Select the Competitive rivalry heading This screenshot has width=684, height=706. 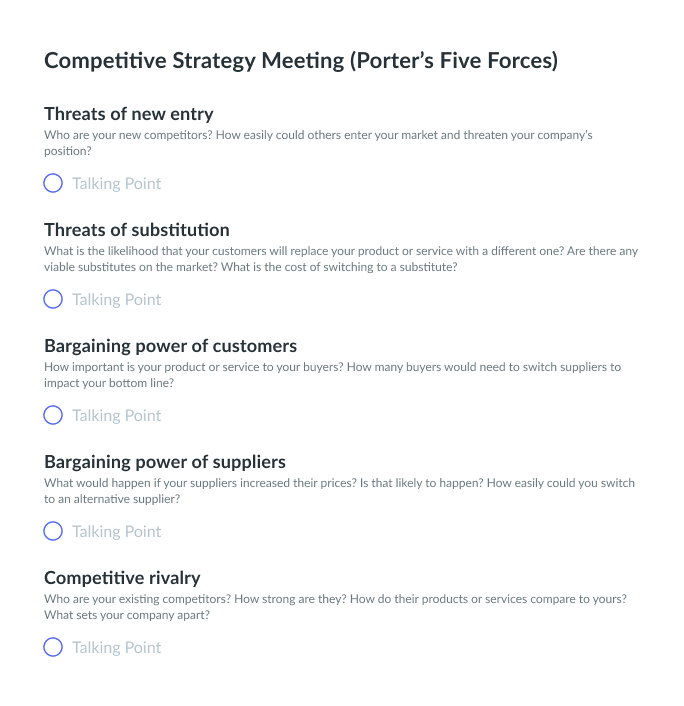(x=122, y=578)
